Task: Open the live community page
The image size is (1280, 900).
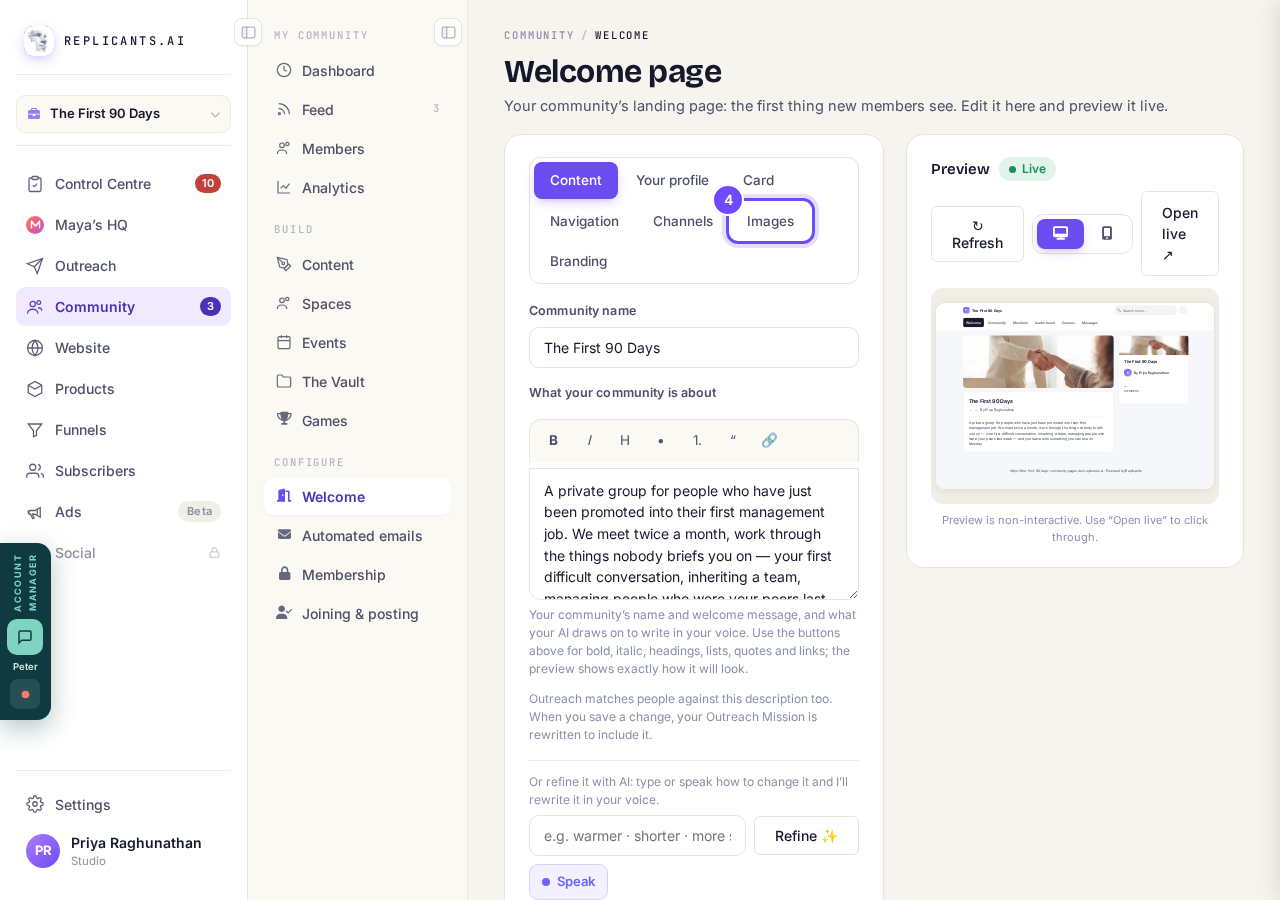Action: pos(1180,234)
